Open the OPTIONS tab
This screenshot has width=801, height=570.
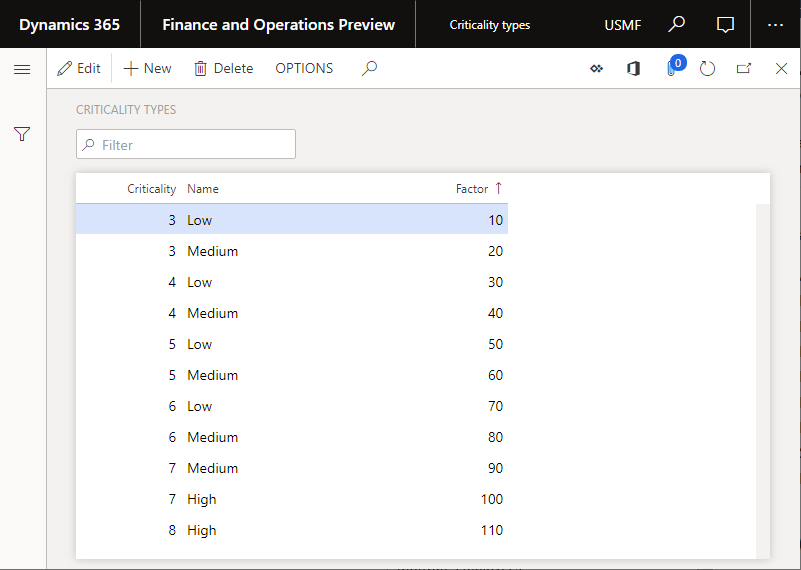coord(304,68)
